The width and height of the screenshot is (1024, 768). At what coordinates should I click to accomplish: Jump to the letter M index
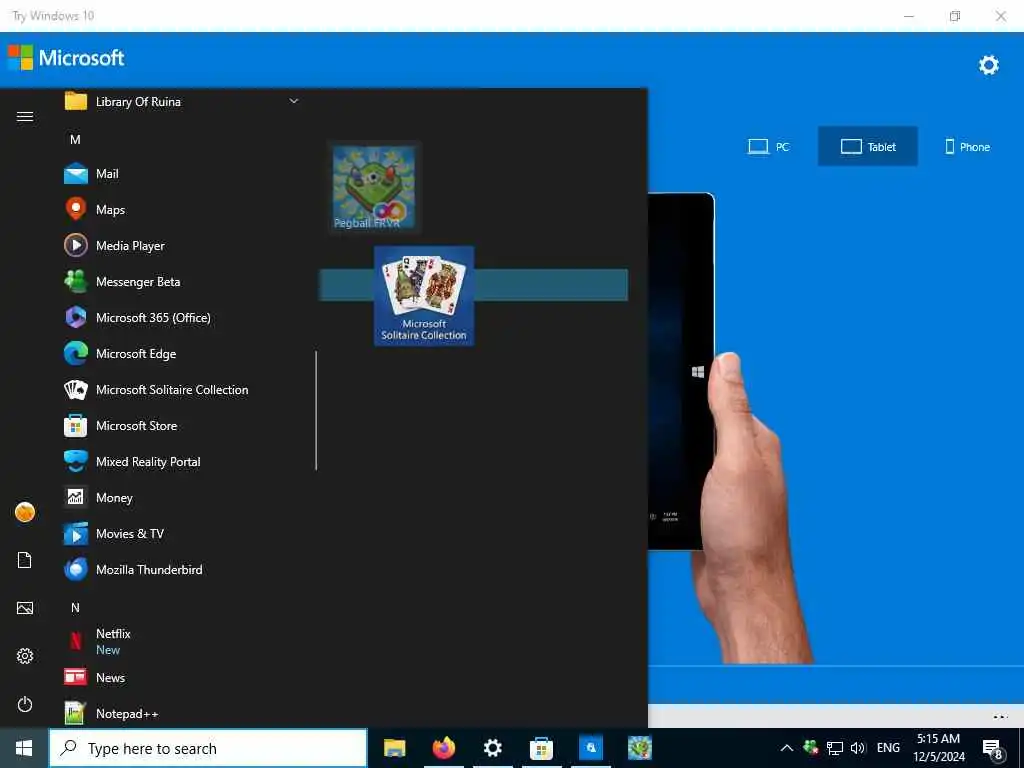pos(75,139)
